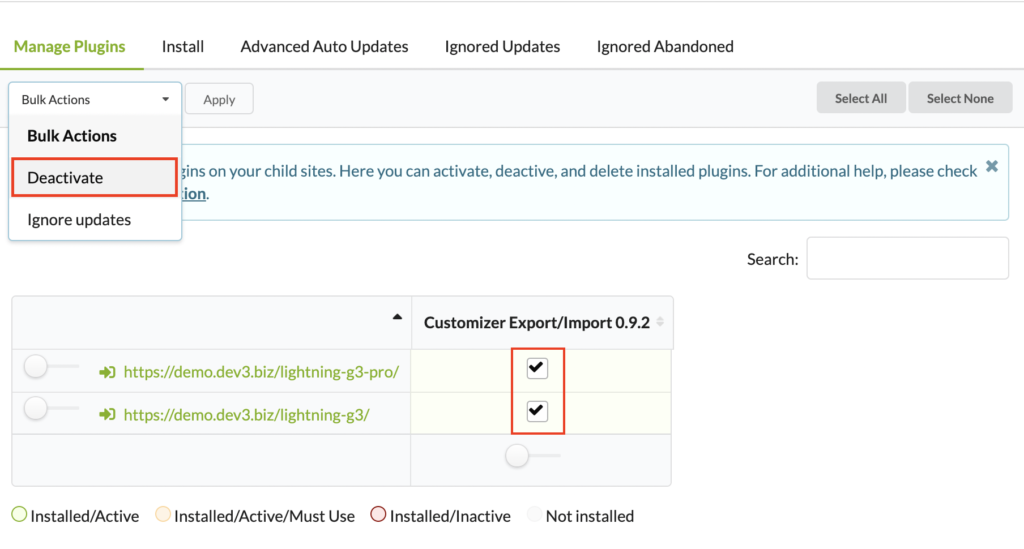Click login icon beside lightning-g3 site
The image size is (1024, 549).
coord(107,414)
